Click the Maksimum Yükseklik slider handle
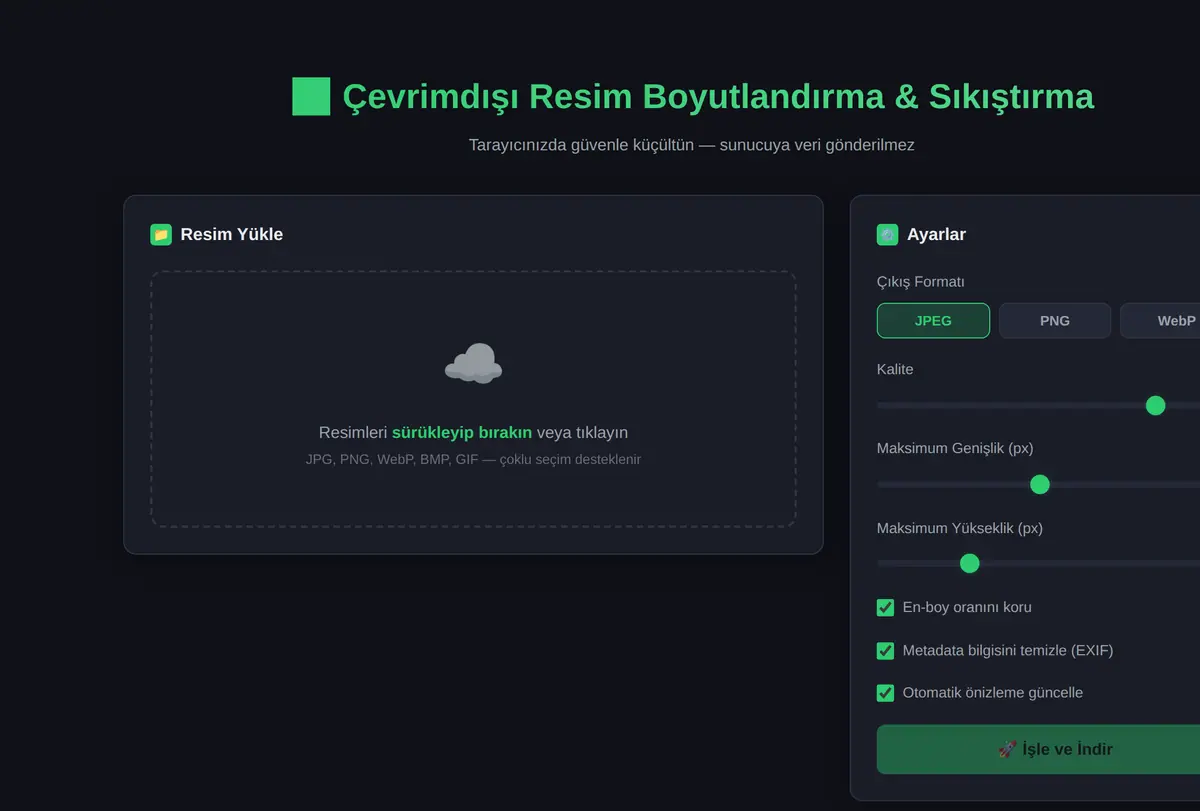Image resolution: width=1200 pixels, height=811 pixels. coord(969,563)
